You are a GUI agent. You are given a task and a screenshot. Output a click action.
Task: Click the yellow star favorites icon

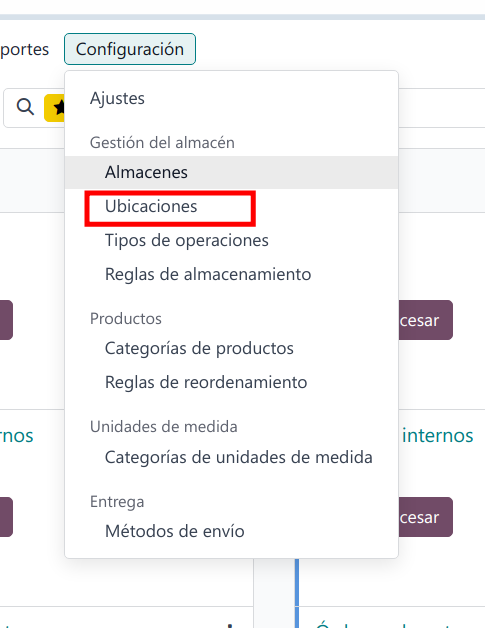55,108
